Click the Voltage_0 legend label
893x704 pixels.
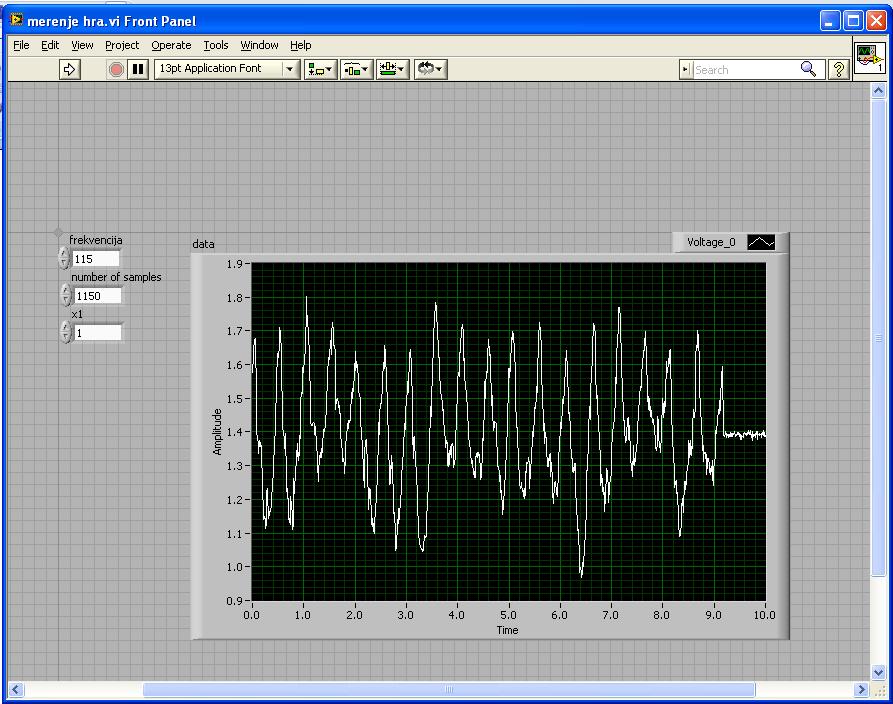click(x=711, y=242)
